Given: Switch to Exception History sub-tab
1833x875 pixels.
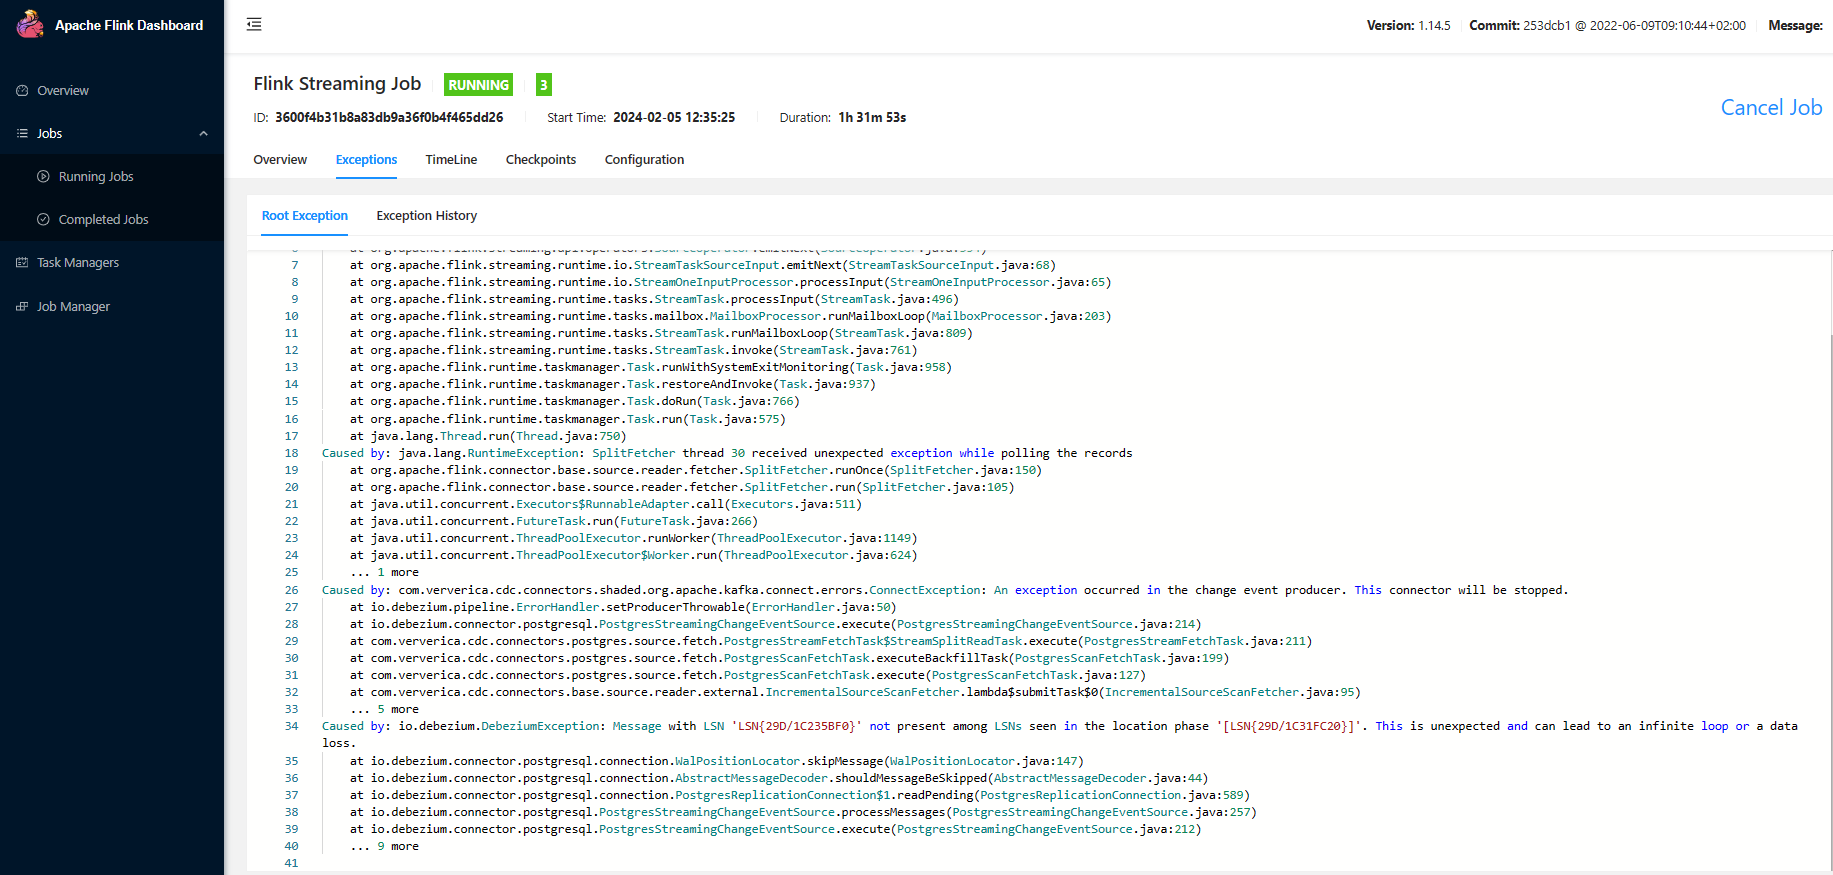Looking at the screenshot, I should tap(427, 215).
